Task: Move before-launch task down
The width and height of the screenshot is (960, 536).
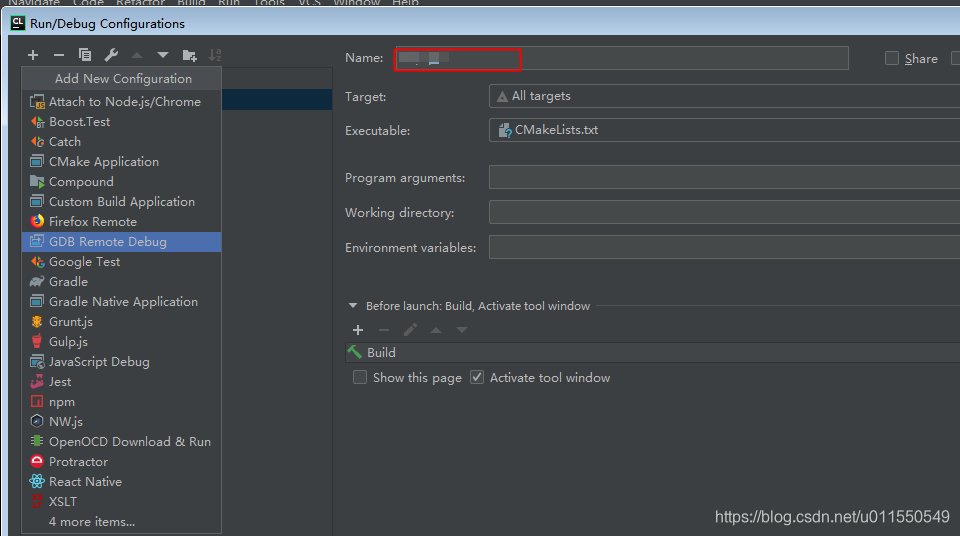Action: [x=462, y=330]
